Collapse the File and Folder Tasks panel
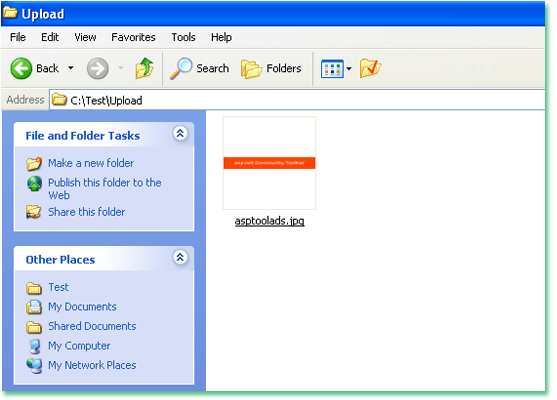 click(180, 134)
